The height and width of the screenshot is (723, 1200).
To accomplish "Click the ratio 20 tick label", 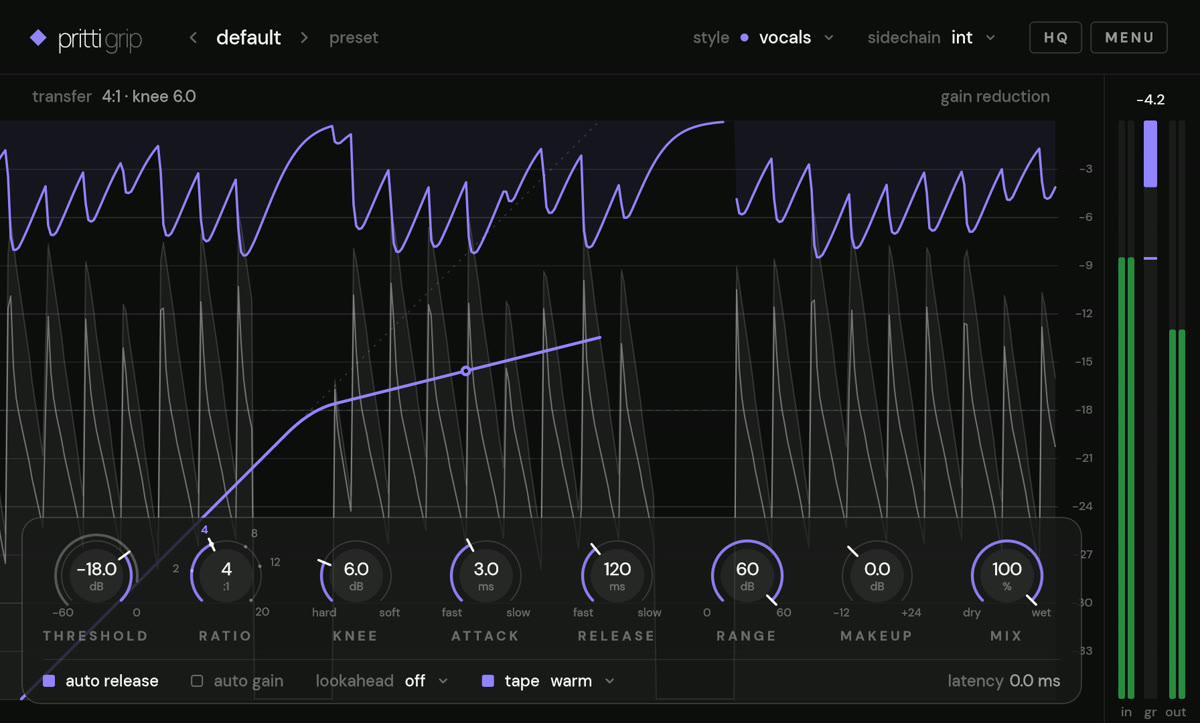I will tap(262, 612).
